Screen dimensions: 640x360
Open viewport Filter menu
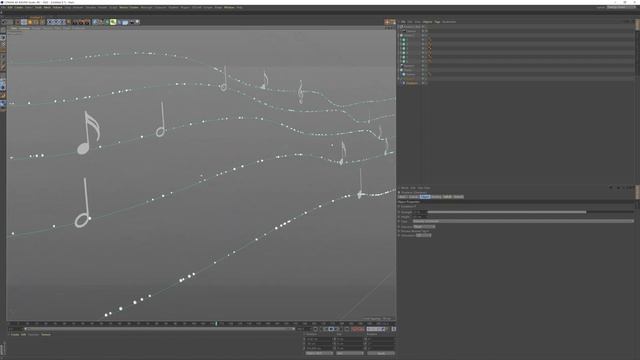57,28
